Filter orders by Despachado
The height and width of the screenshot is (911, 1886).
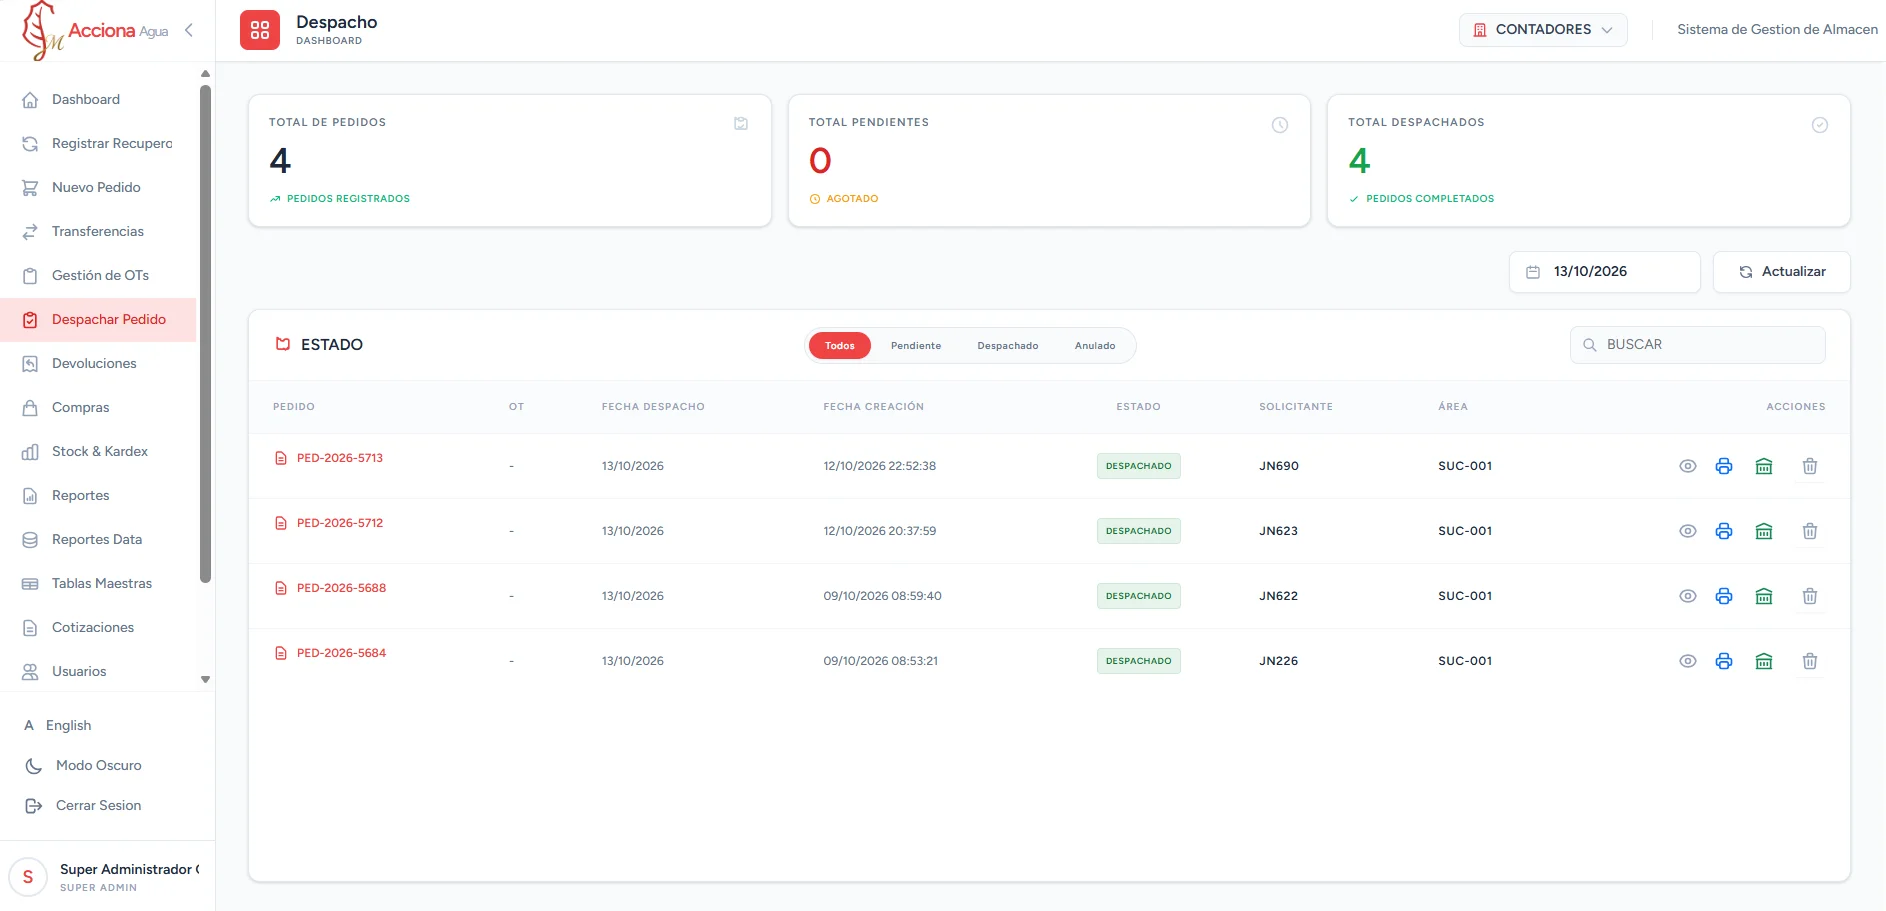(1008, 346)
